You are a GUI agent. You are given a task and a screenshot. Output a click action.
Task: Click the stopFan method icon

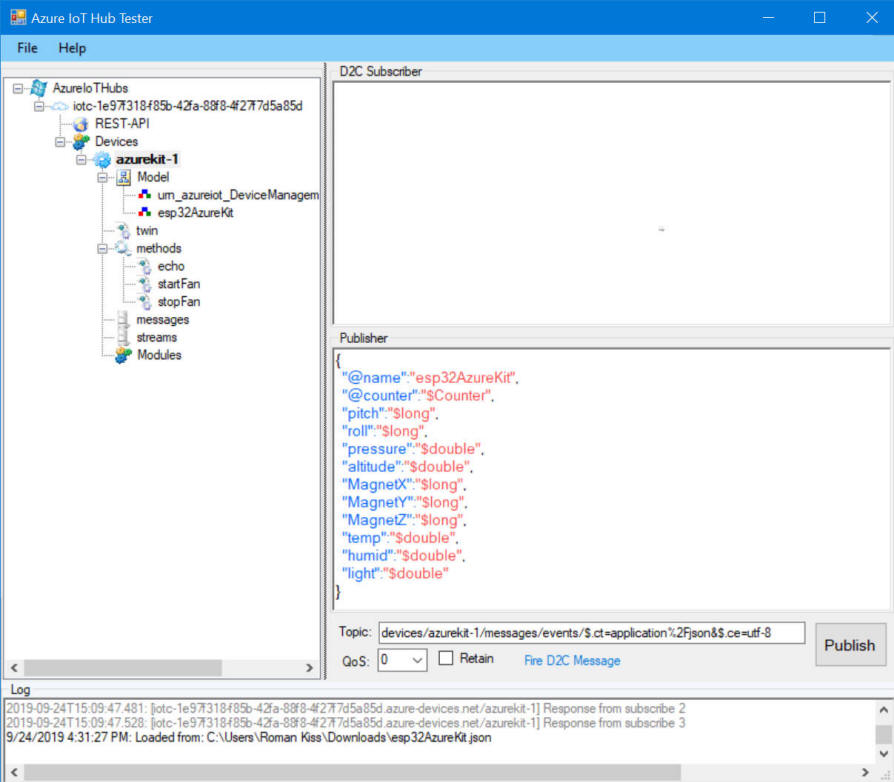pyautogui.click(x=145, y=302)
